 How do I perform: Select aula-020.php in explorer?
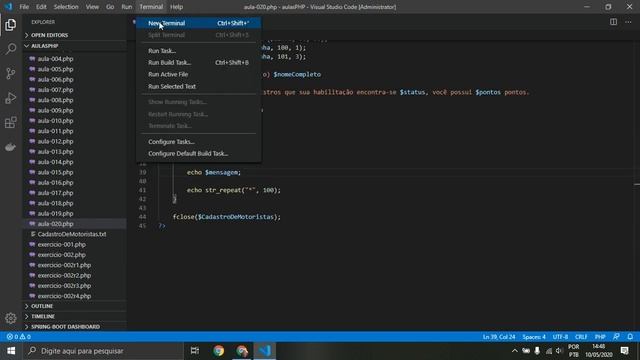click(75, 224)
